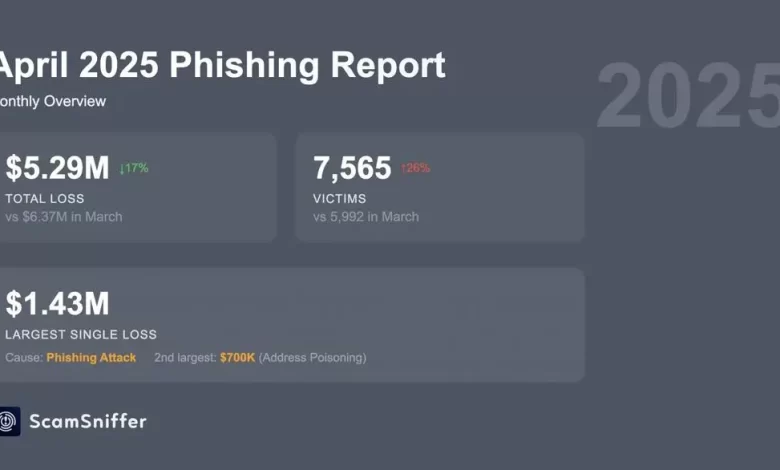Click the Monthly Overview subtitle
Image resolution: width=780 pixels, height=470 pixels.
pyautogui.click(x=53, y=101)
